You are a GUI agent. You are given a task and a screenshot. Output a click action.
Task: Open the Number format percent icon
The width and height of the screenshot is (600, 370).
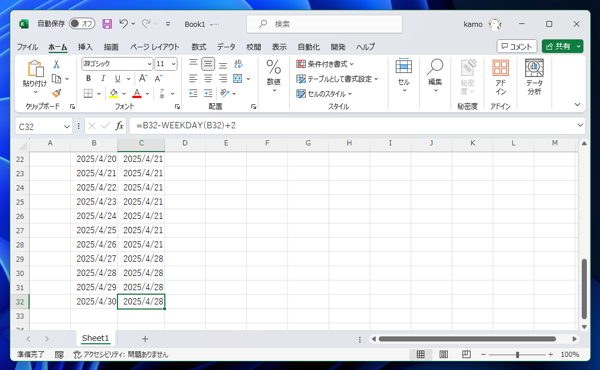click(274, 67)
